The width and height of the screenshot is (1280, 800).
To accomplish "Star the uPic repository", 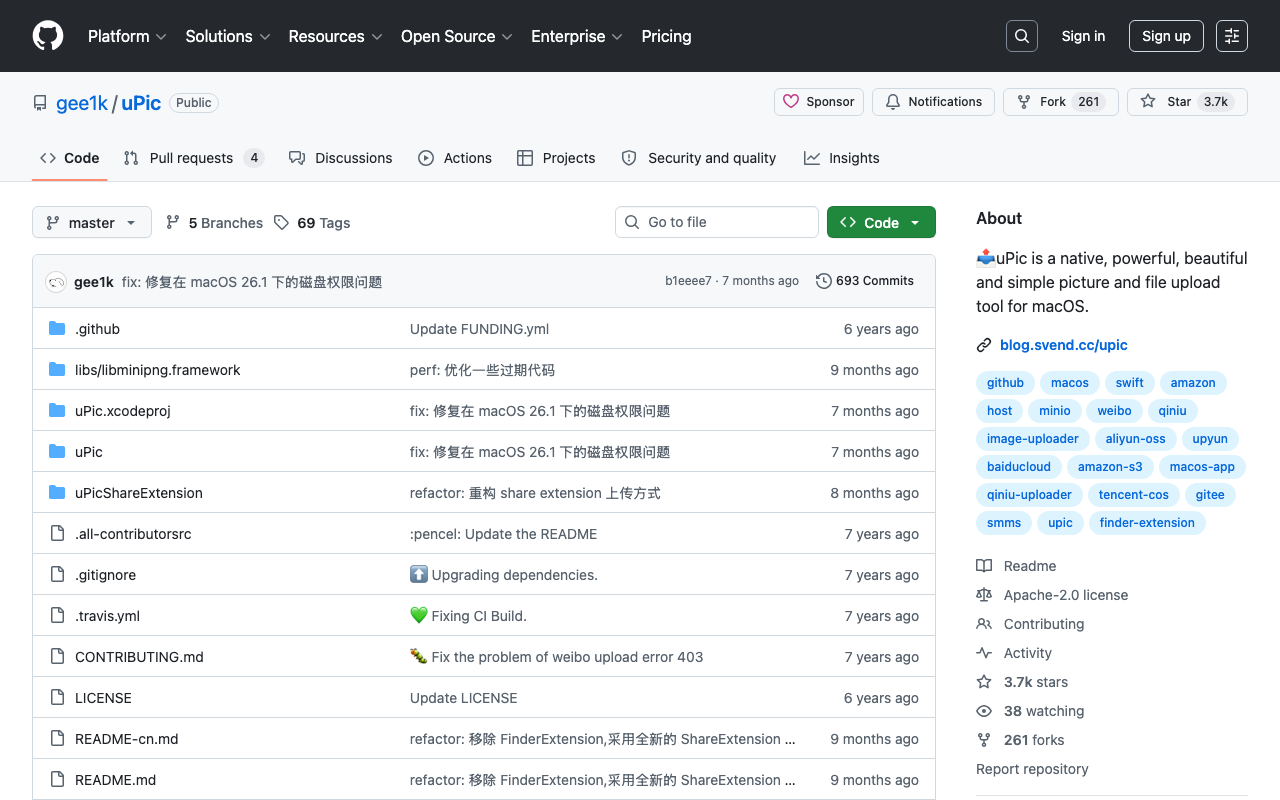I will click(x=1187, y=102).
